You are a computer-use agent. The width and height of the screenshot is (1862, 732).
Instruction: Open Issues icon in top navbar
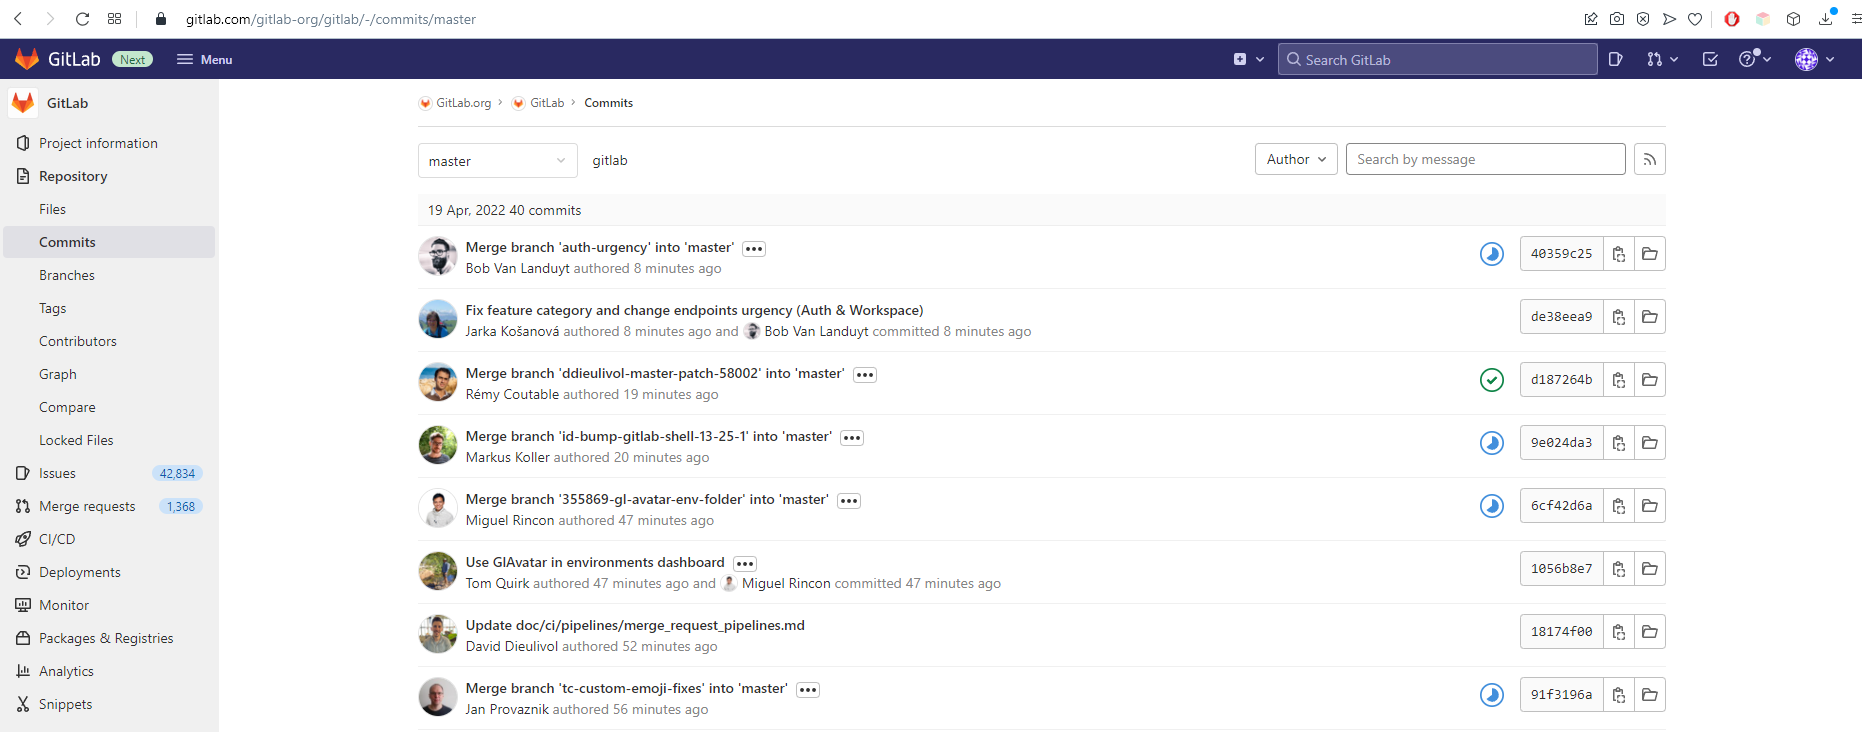point(1616,59)
